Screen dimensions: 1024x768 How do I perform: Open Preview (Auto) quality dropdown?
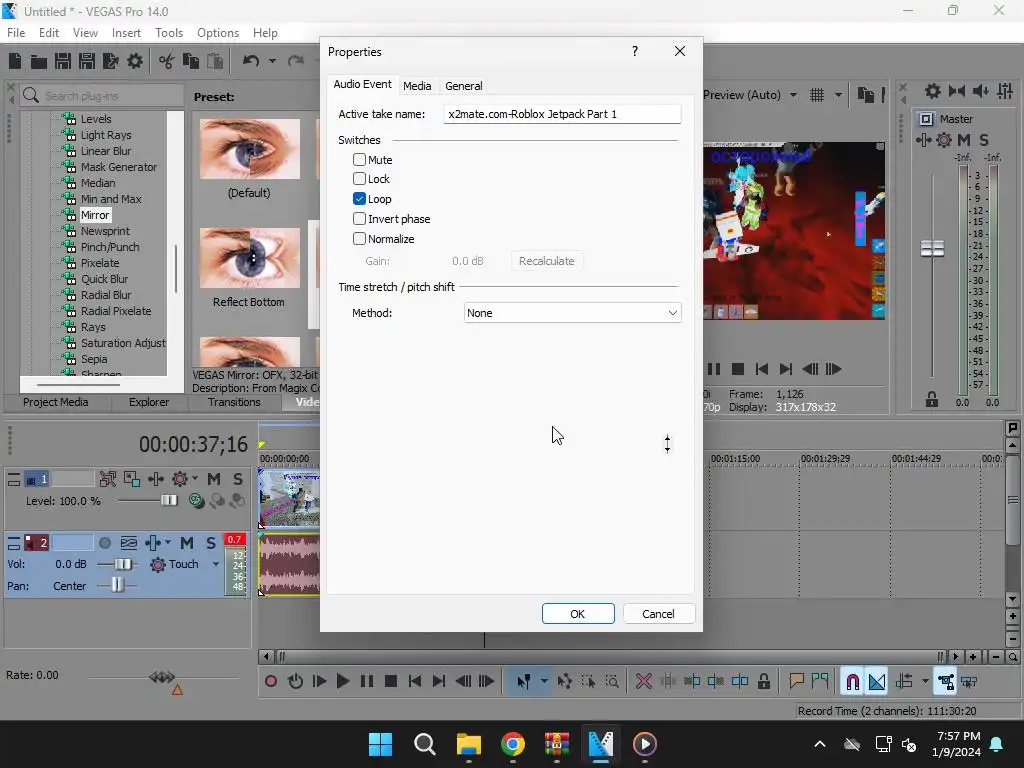click(x=793, y=95)
